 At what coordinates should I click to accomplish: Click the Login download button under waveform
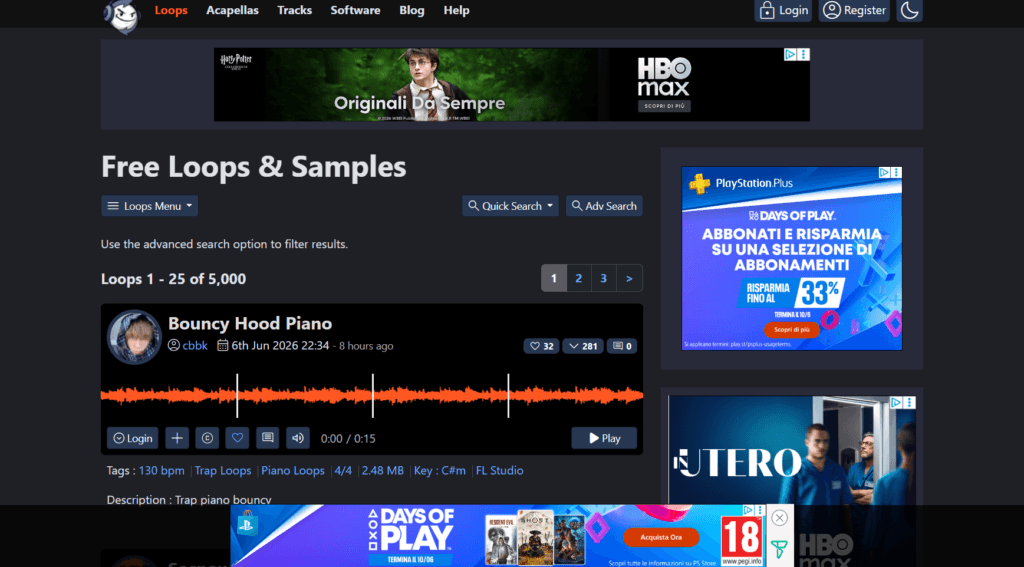pyautogui.click(x=133, y=438)
